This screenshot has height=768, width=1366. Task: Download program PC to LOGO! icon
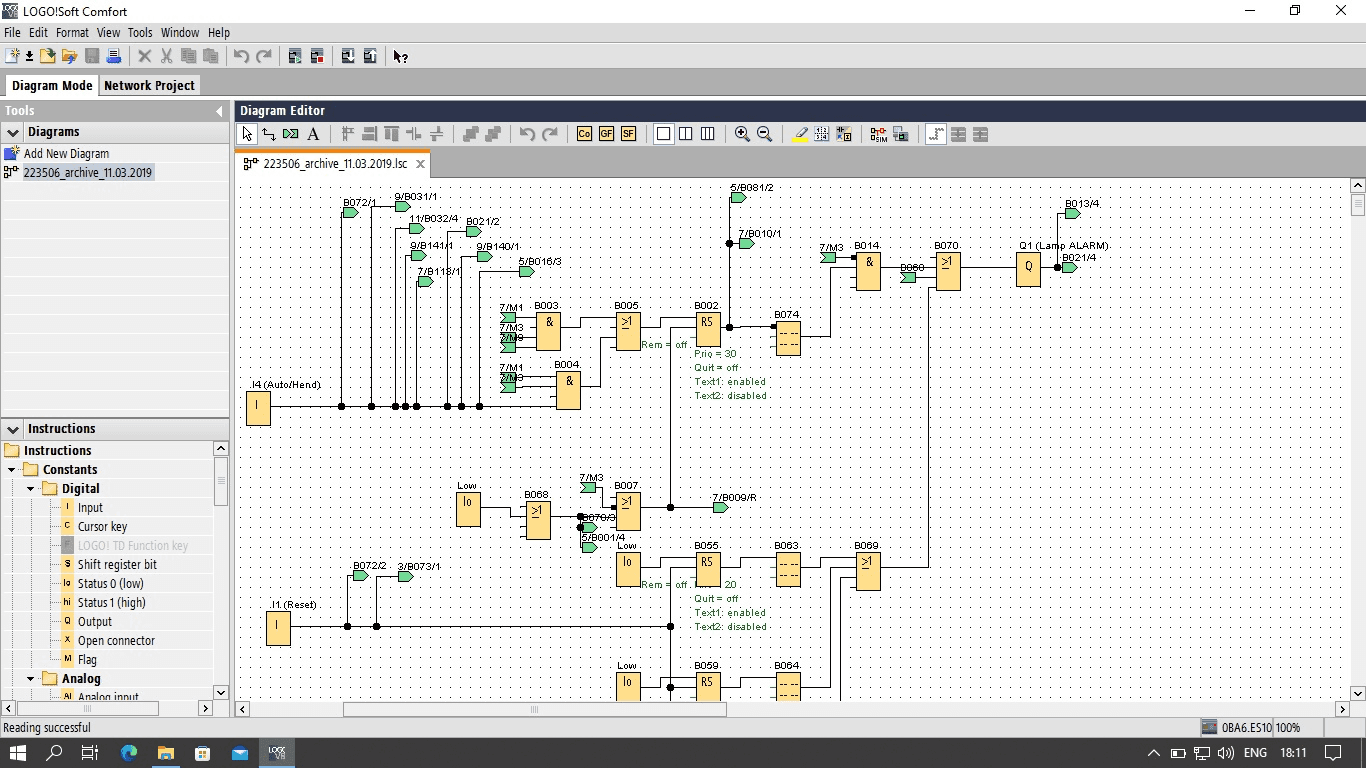click(348, 56)
